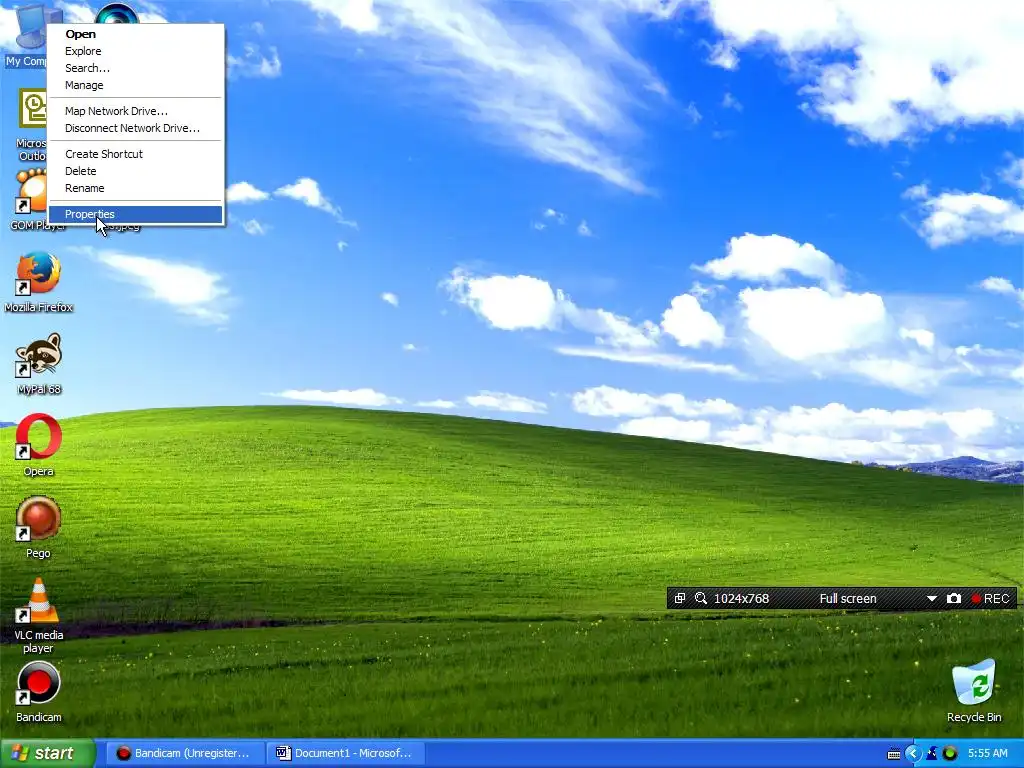Choose Explore in the context menu
Screen dimensions: 1024x768
tap(136, 51)
